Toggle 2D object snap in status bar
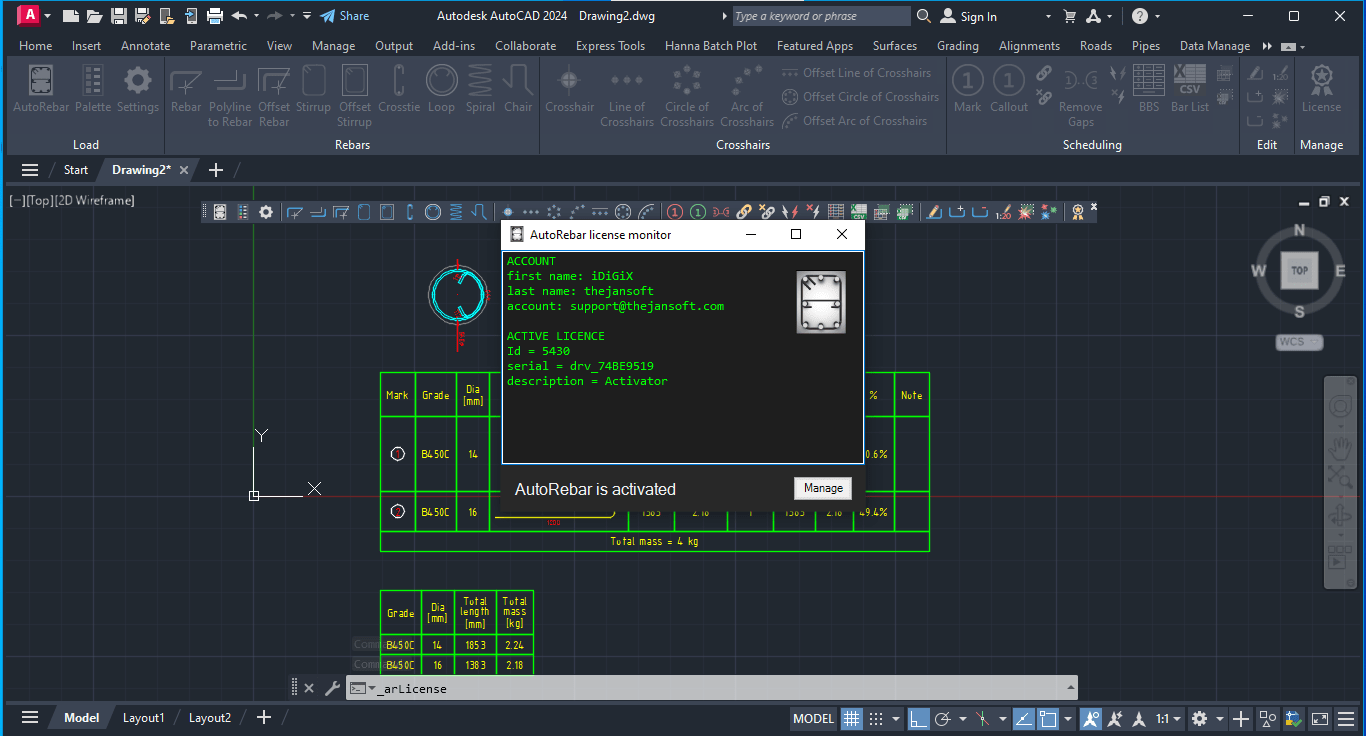1366x736 pixels. coord(1048,718)
